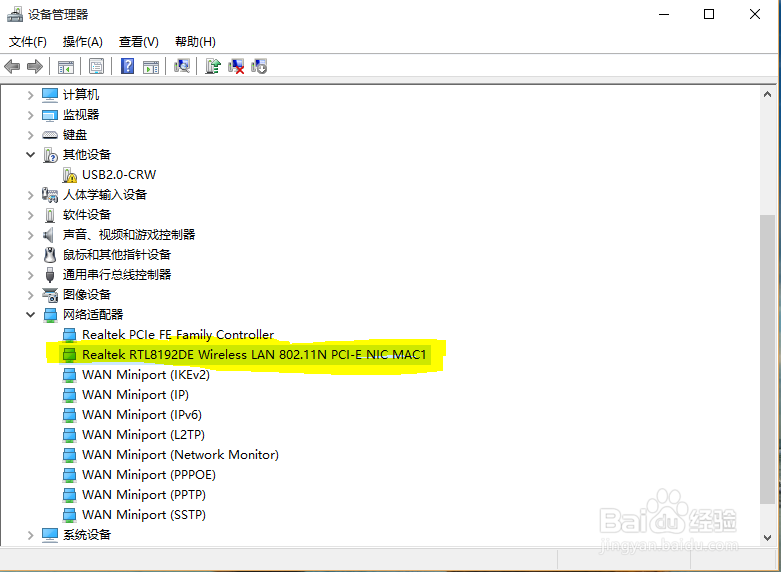Click the 声音、视频和游戏控制器 speaker icon

click(x=48, y=235)
